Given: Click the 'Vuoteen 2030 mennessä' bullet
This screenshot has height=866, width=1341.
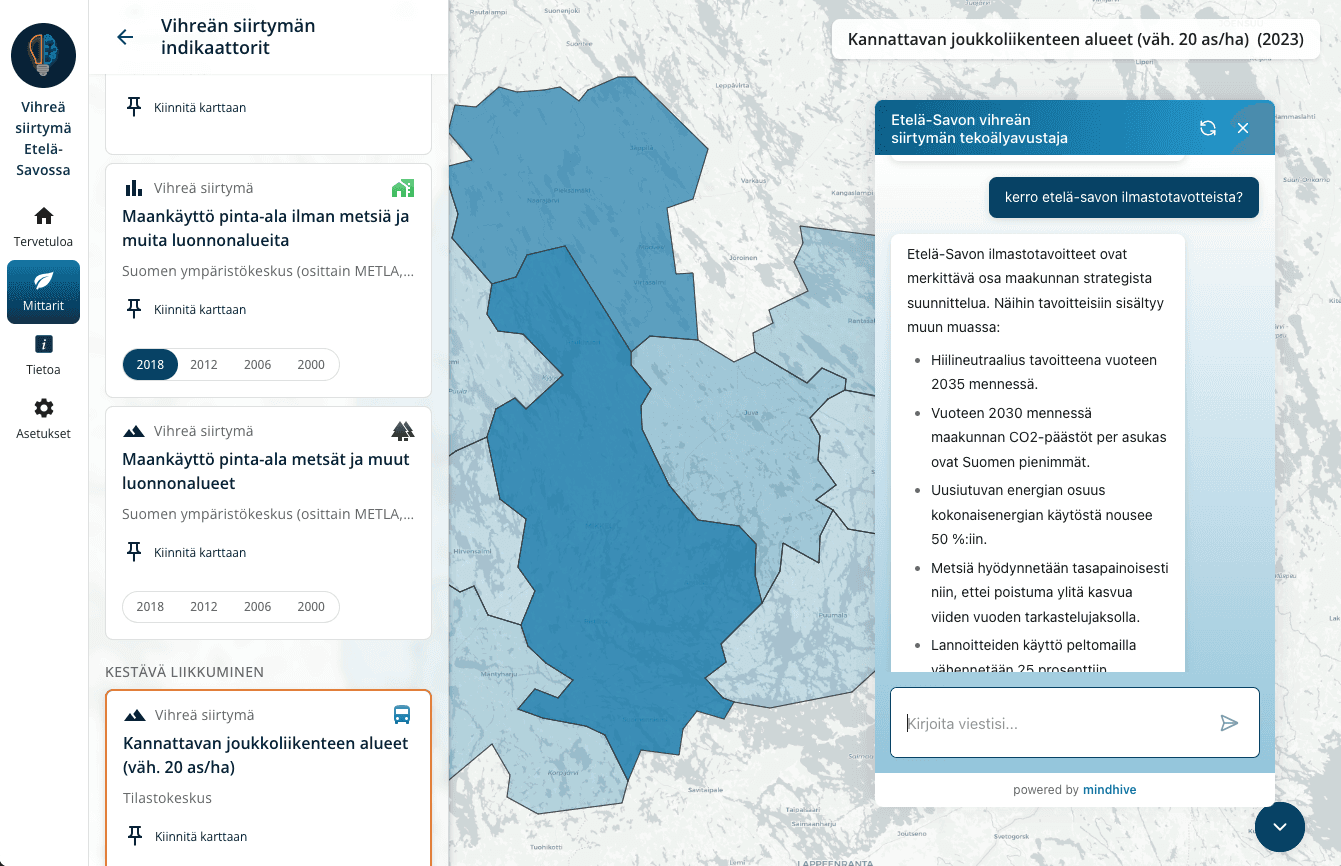Looking at the screenshot, I should point(1049,437).
